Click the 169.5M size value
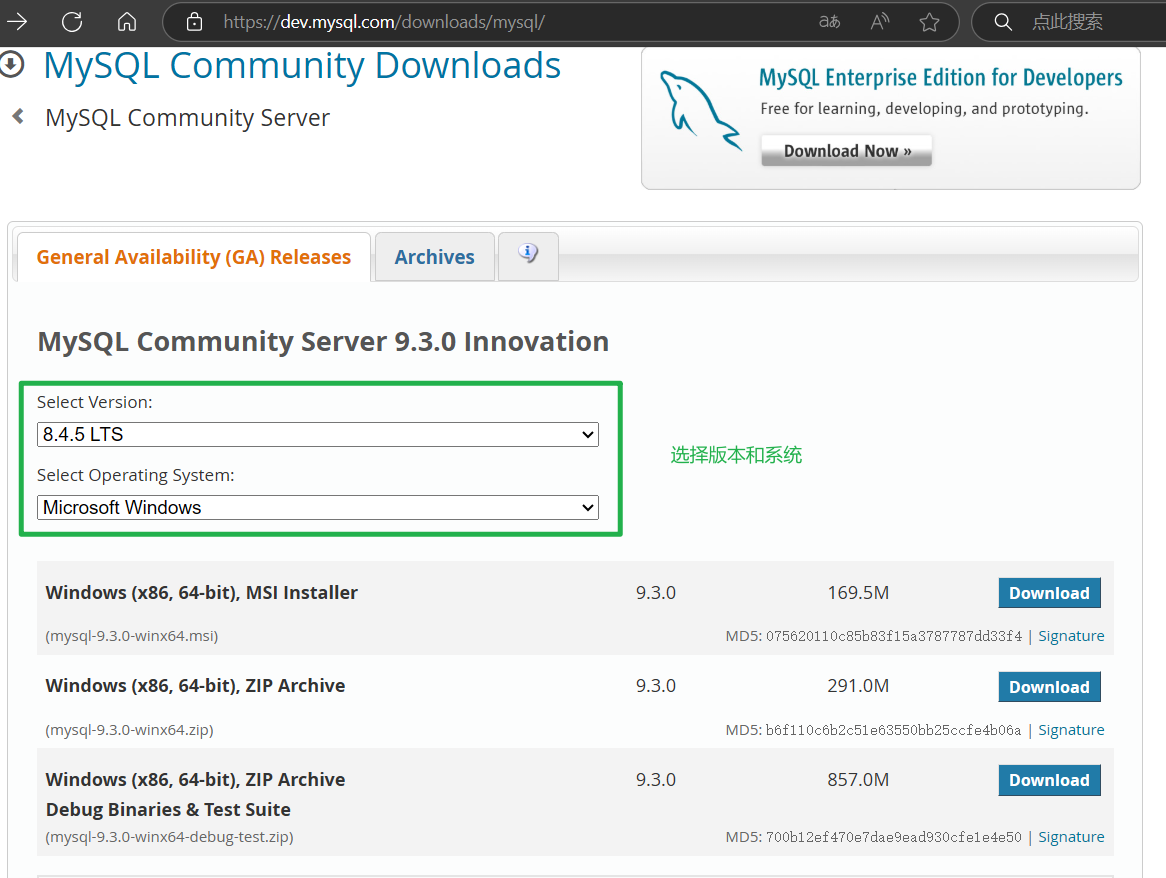1166x878 pixels. click(x=858, y=593)
